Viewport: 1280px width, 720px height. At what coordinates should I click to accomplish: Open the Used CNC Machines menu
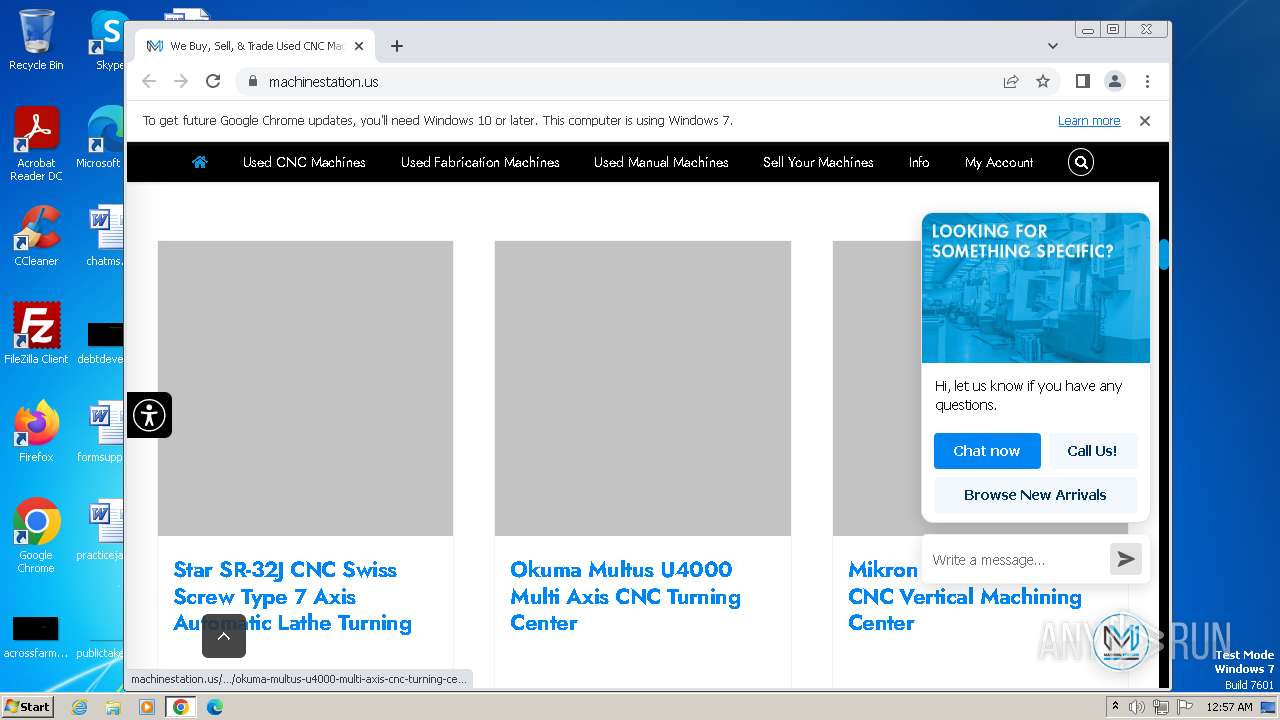point(304,162)
